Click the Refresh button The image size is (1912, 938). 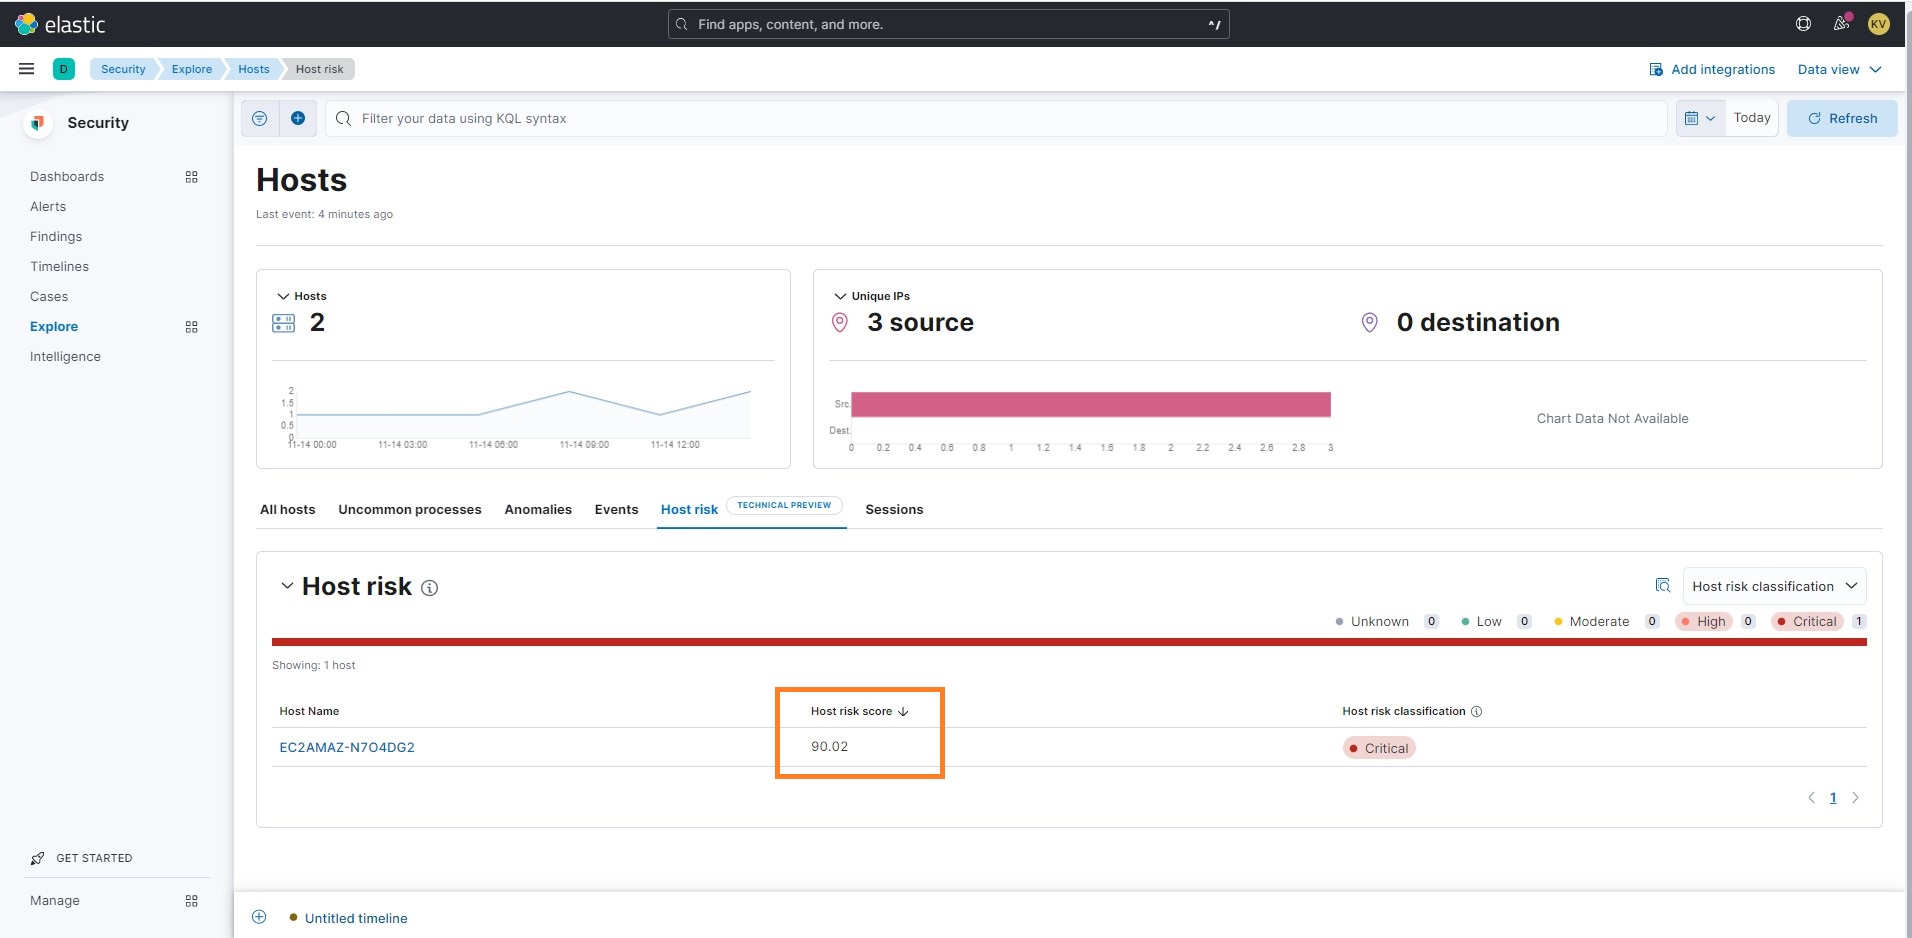pos(1841,117)
